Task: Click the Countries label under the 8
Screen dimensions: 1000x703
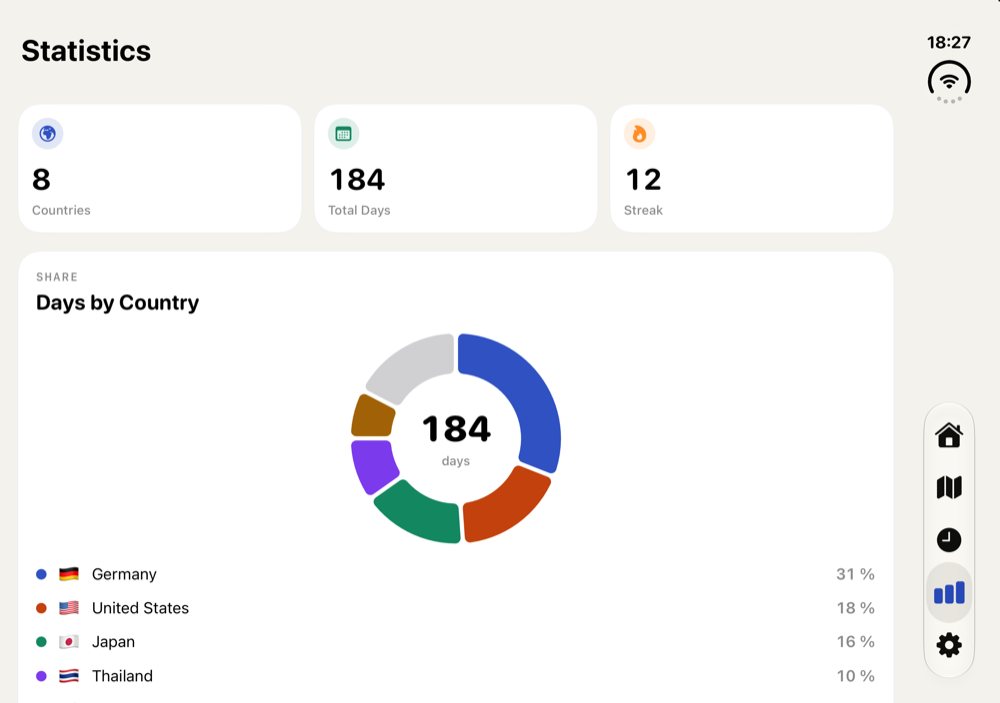Action: coord(61,210)
